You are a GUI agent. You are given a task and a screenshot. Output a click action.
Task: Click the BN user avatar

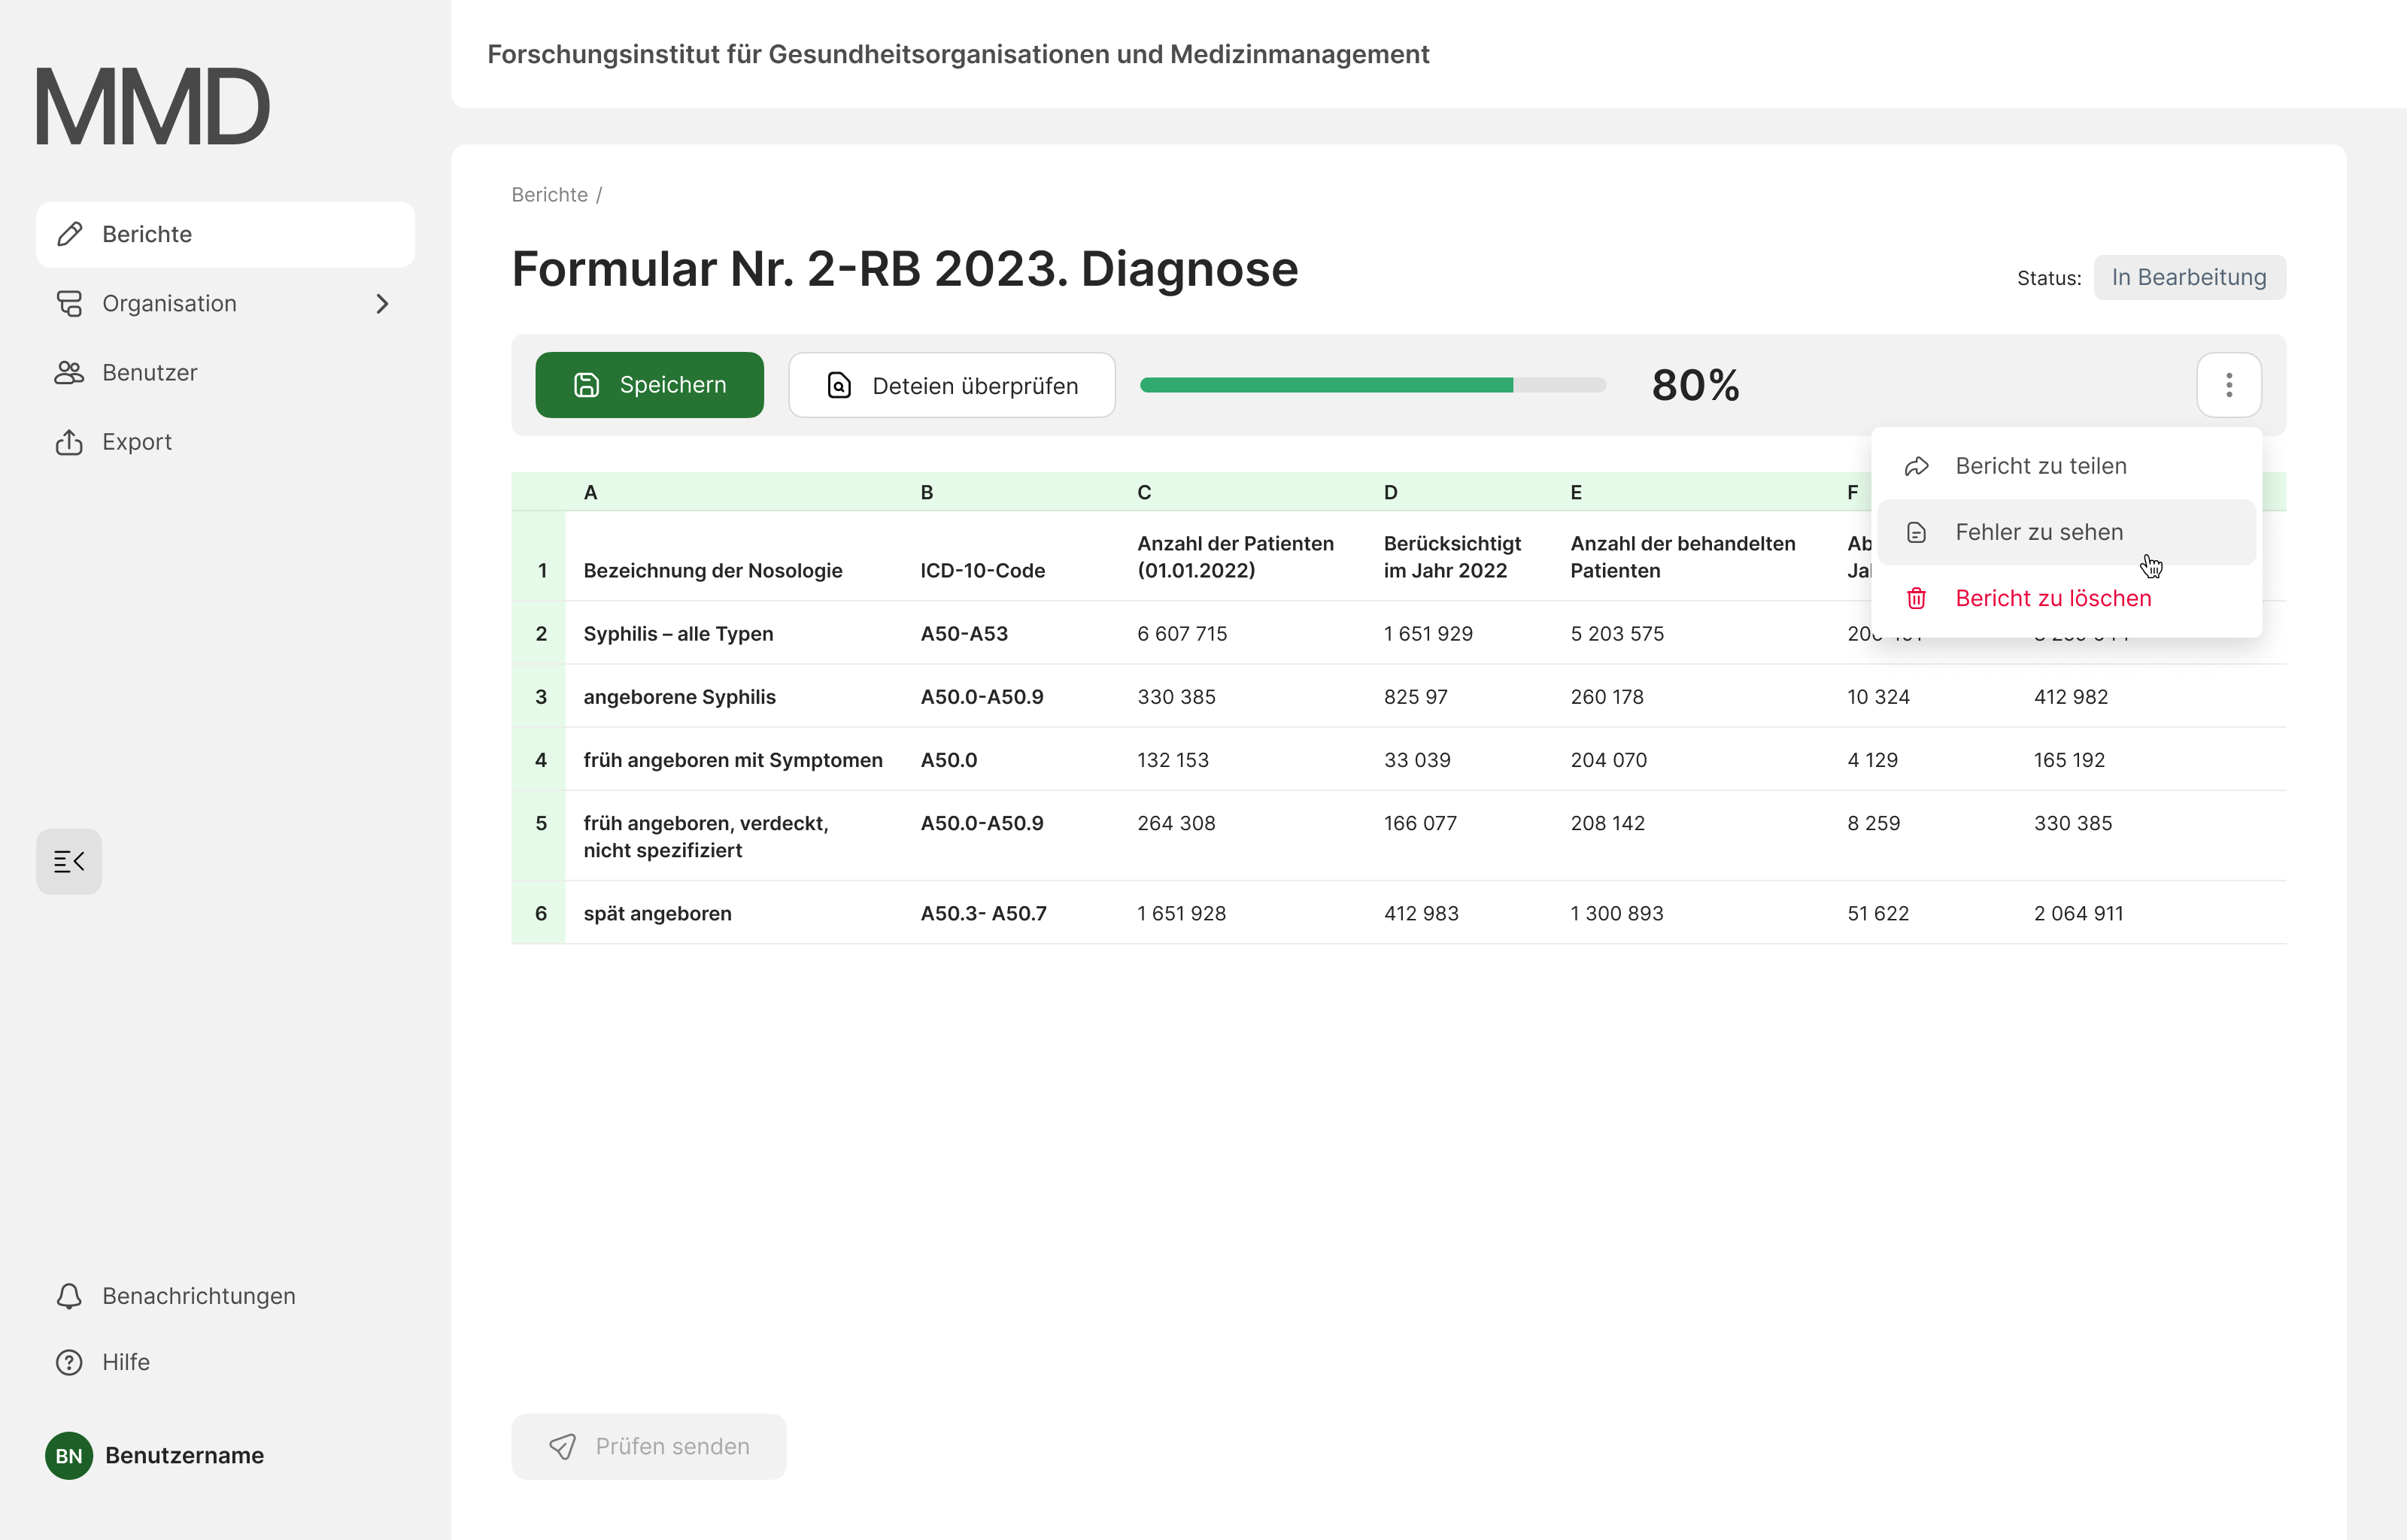pyautogui.click(x=69, y=1455)
